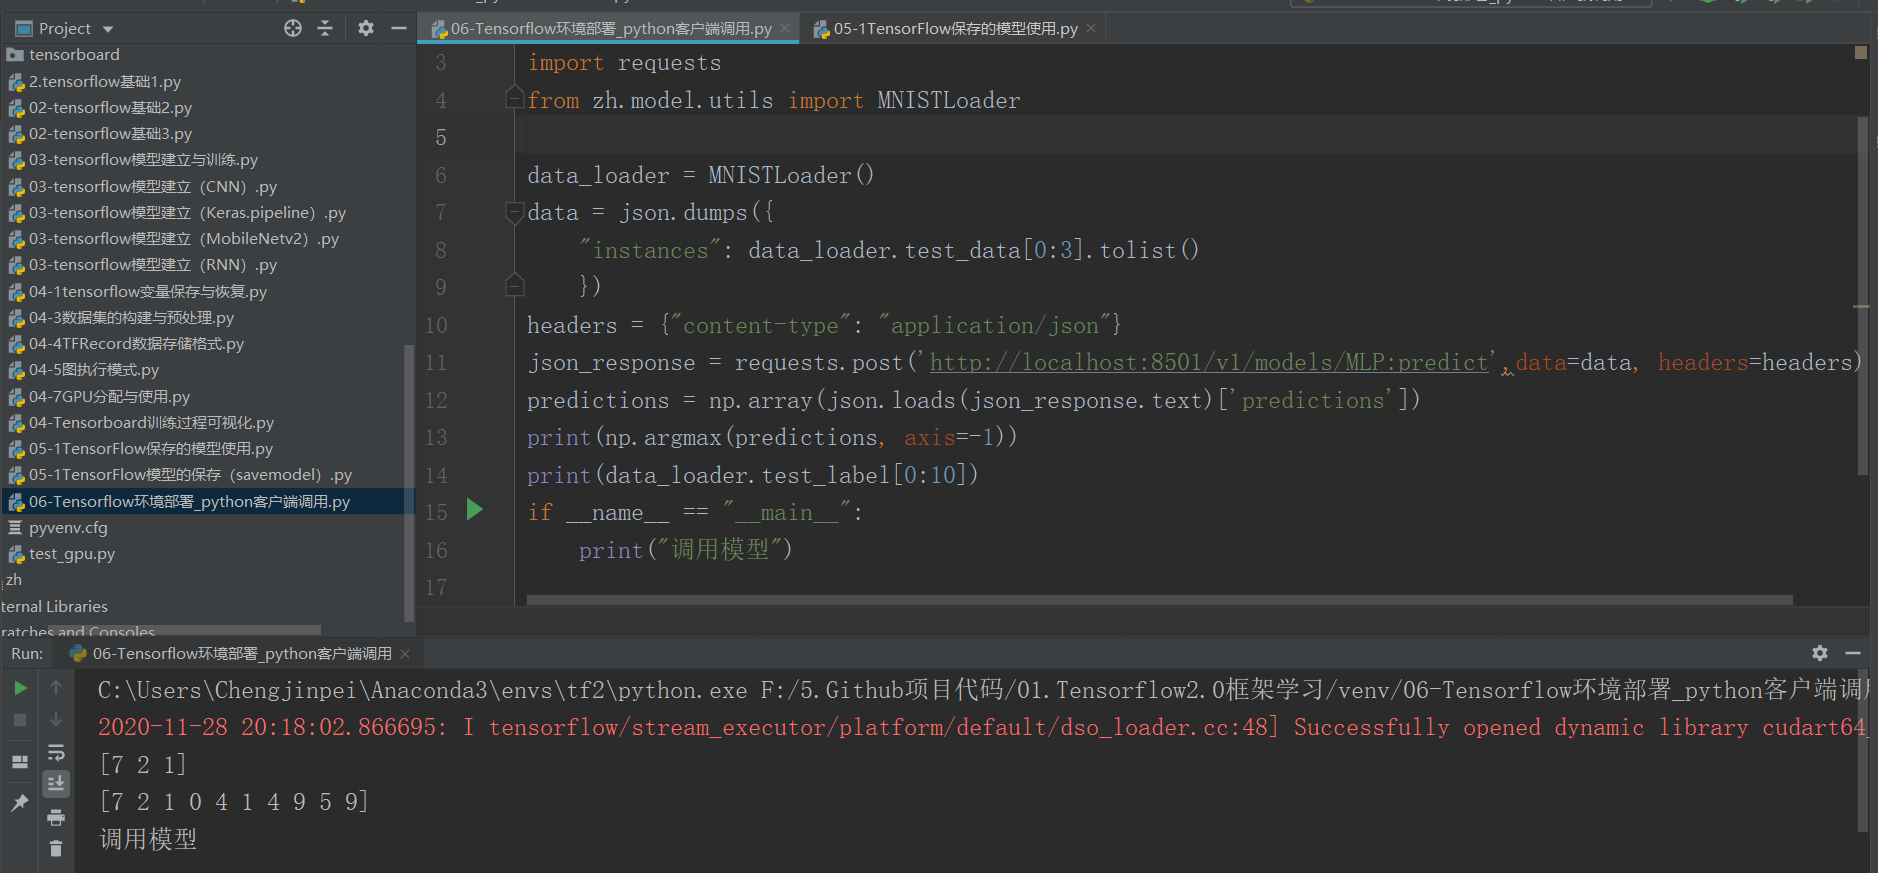Click restore layout icon in Run toolbar
The image size is (1878, 873).
[20, 762]
